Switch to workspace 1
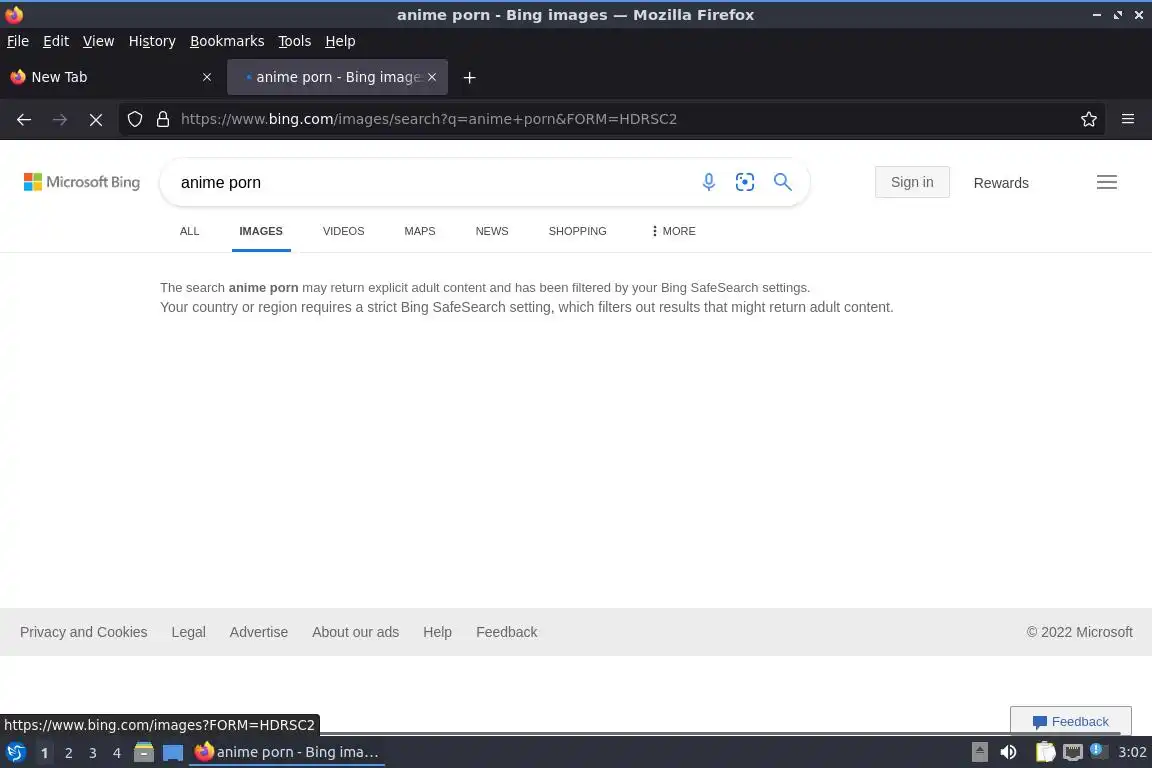This screenshot has width=1152, height=768. pos(44,753)
